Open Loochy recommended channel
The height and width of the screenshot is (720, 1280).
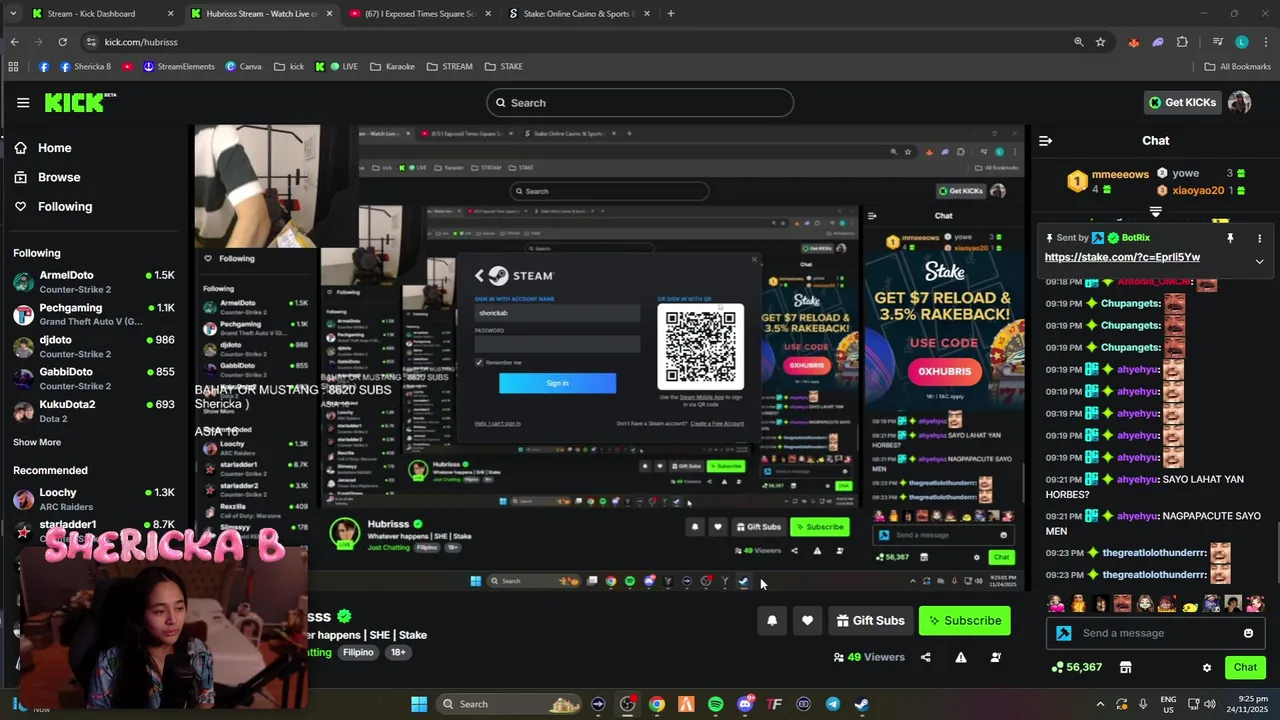pos(94,498)
